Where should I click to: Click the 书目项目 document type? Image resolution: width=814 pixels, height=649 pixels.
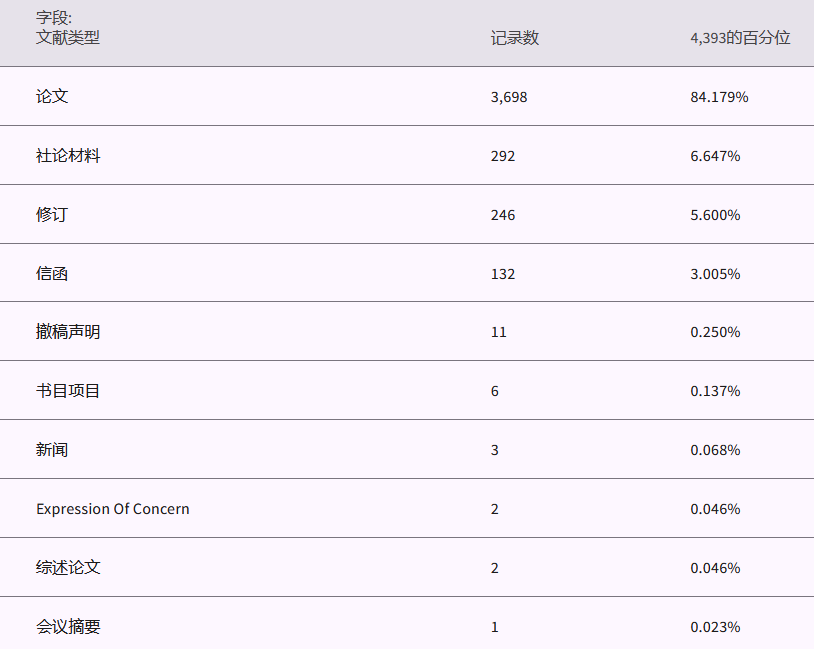(x=68, y=391)
